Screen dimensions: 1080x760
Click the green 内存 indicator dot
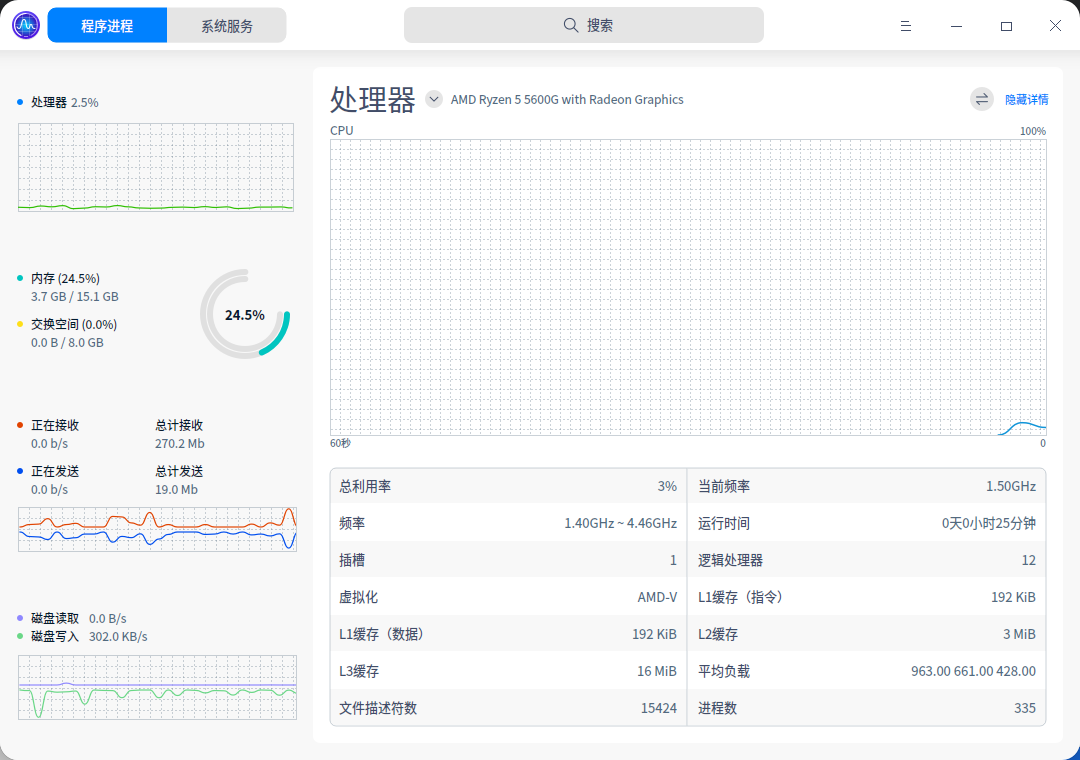[17, 278]
